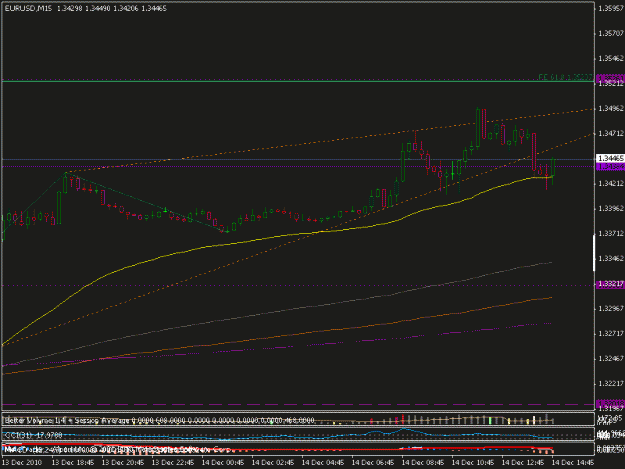Click the 14 Dec 08:45 time label
This screenshot has height=469, width=625.
pyautogui.click(x=423, y=463)
